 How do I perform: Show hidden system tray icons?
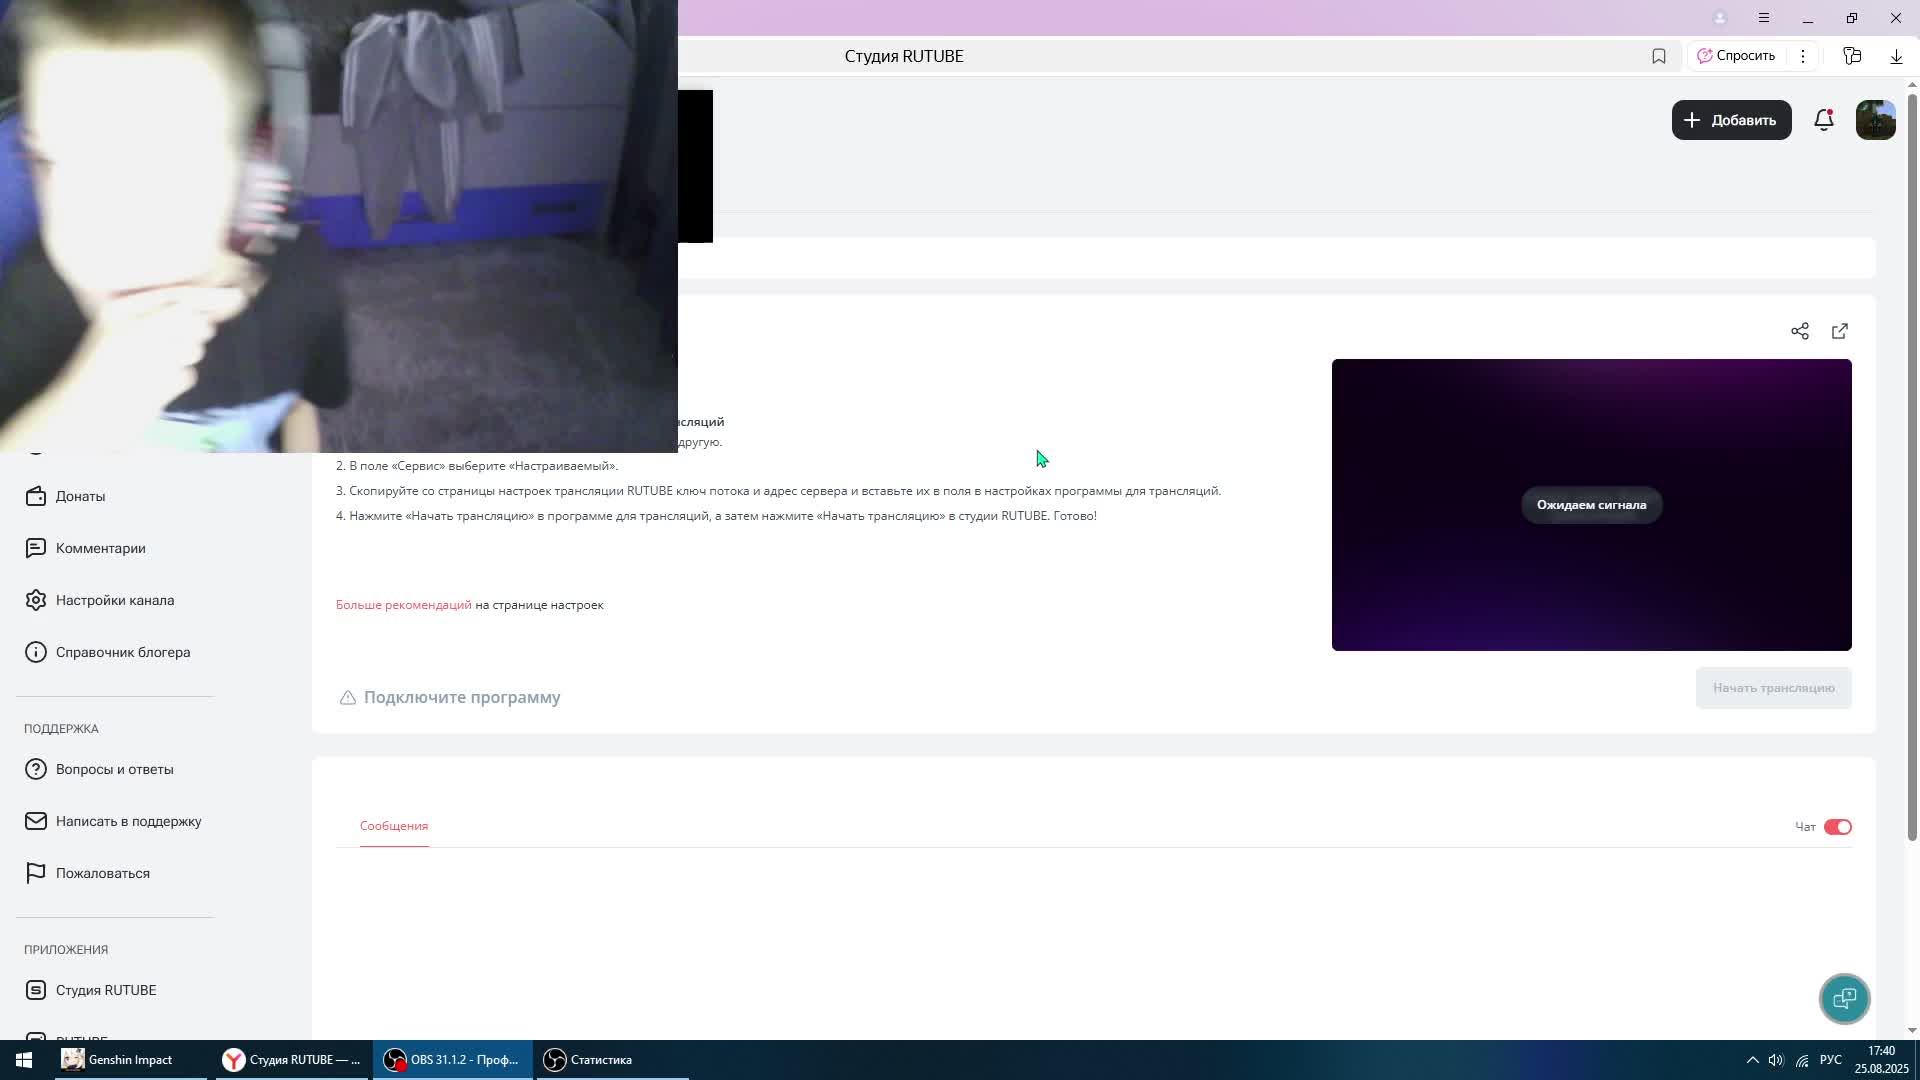coord(1752,1060)
